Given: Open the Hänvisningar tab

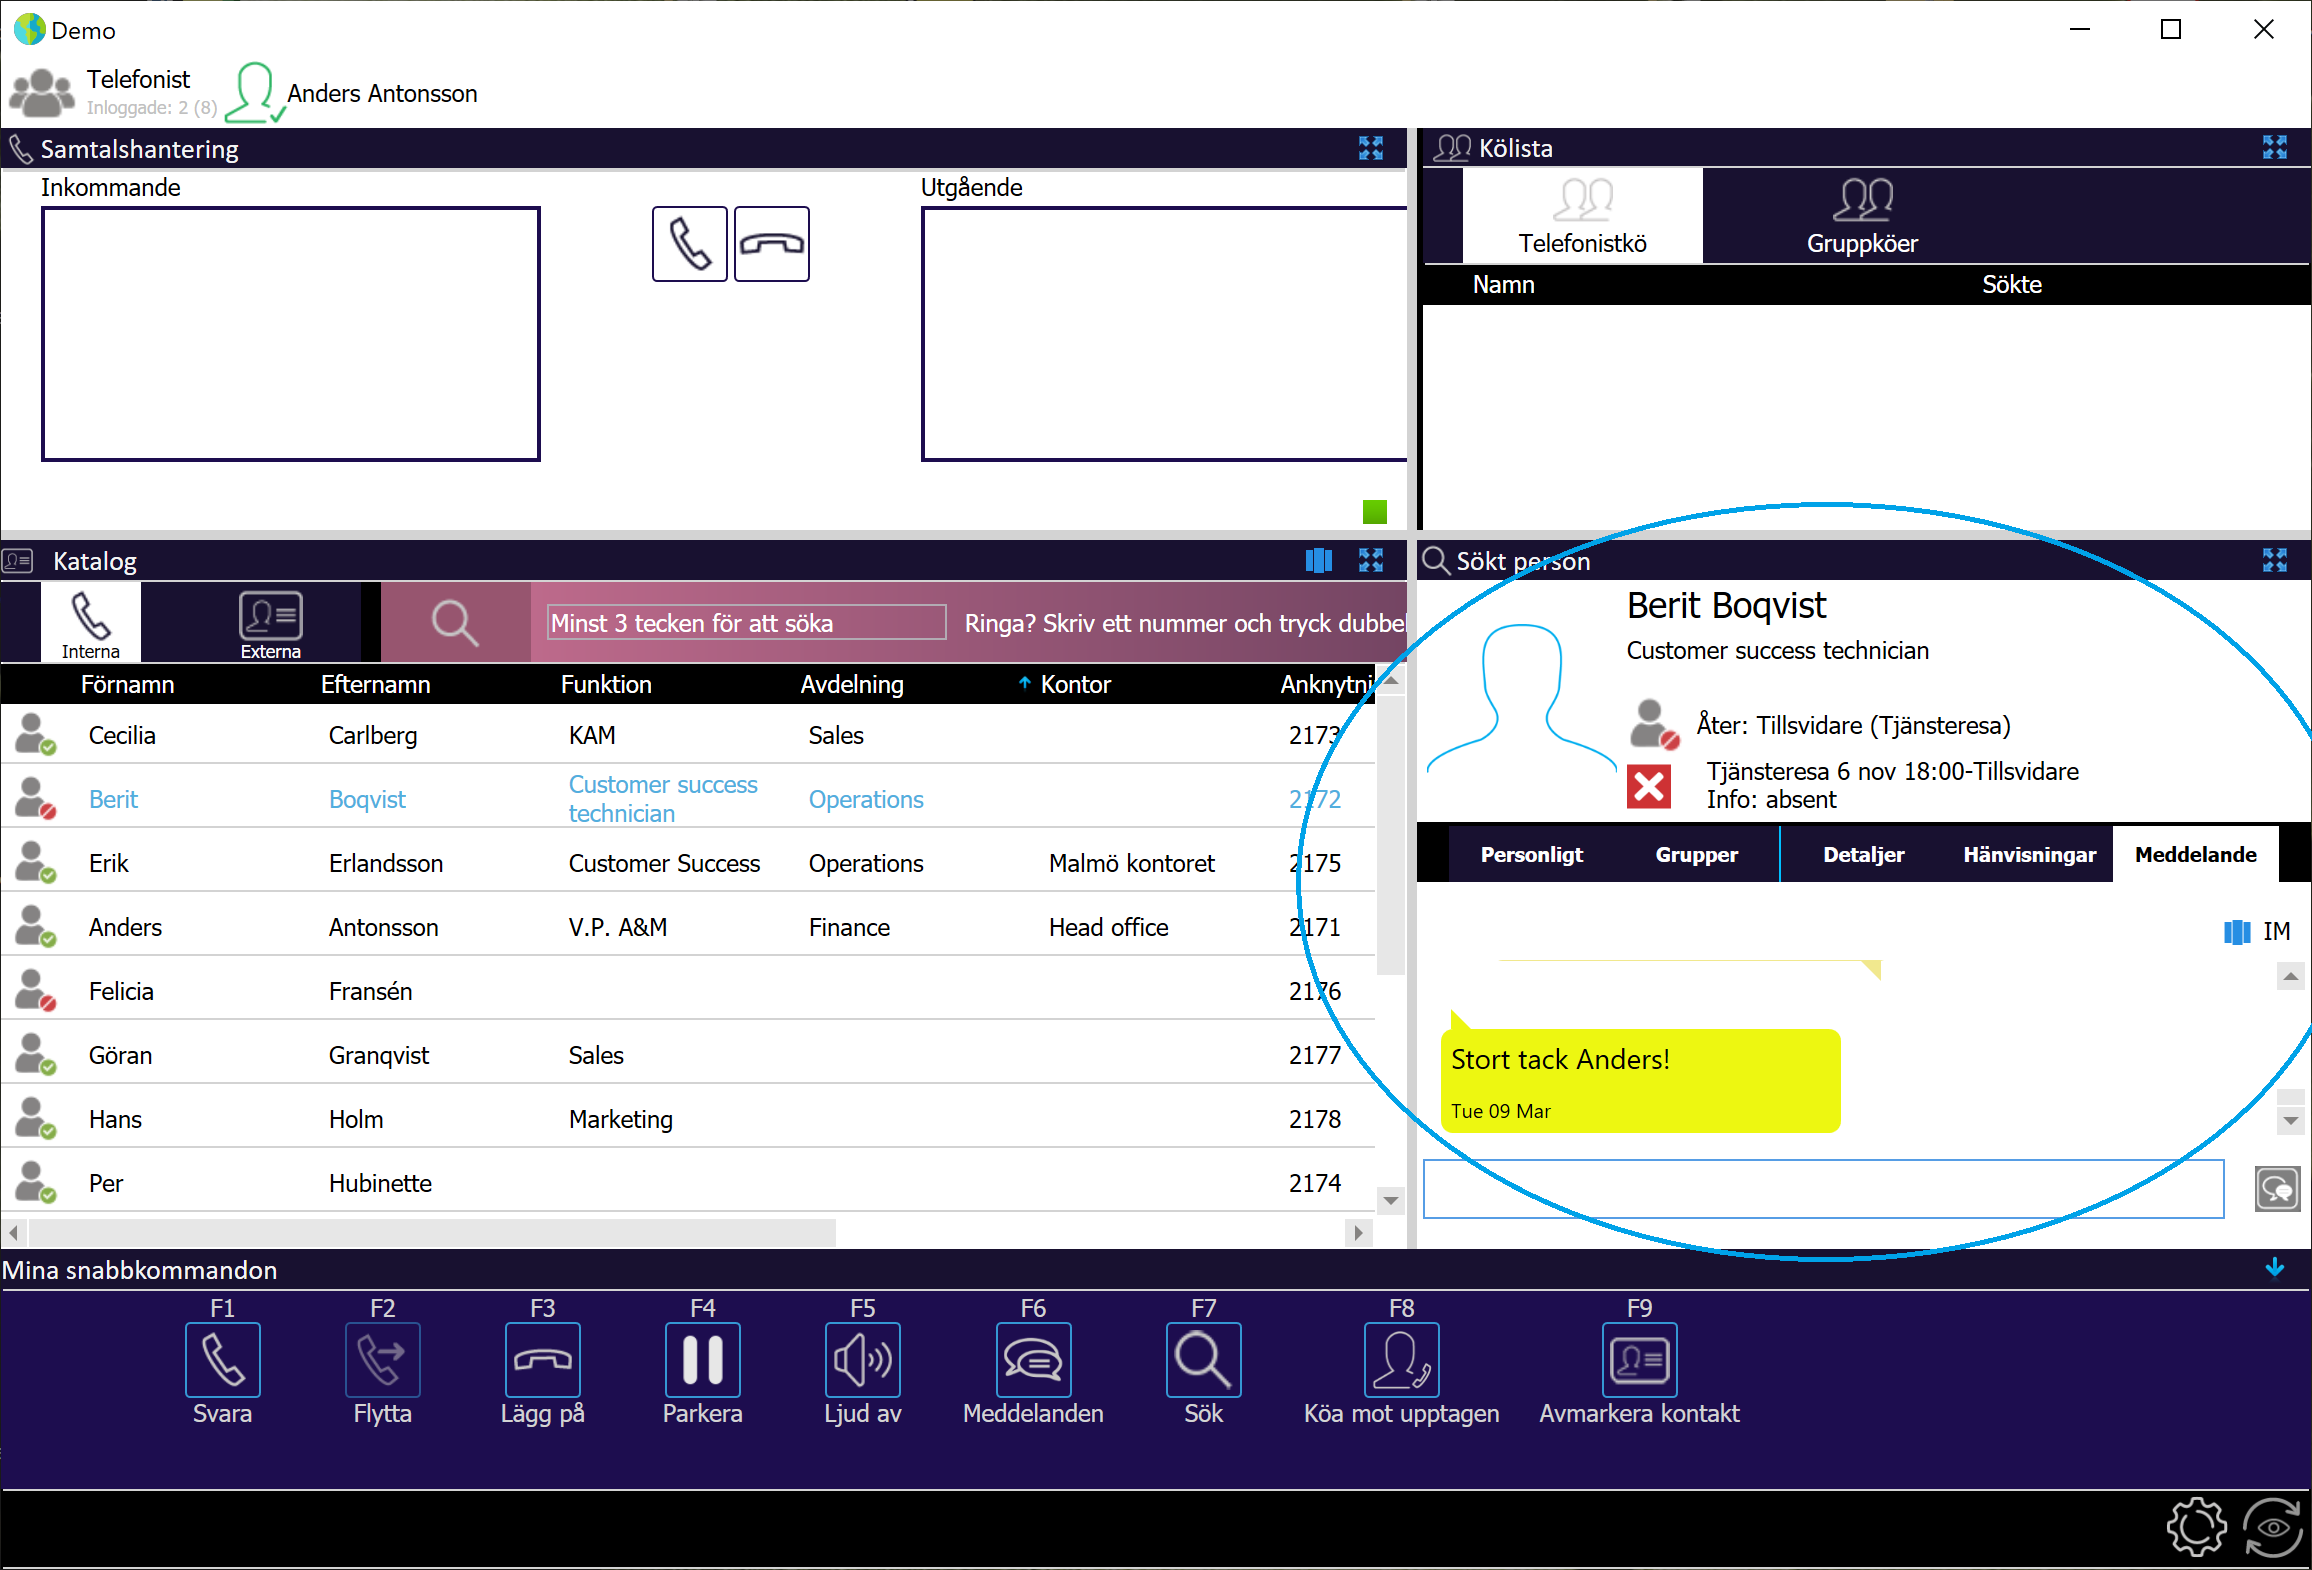Looking at the screenshot, I should click(x=2029, y=855).
